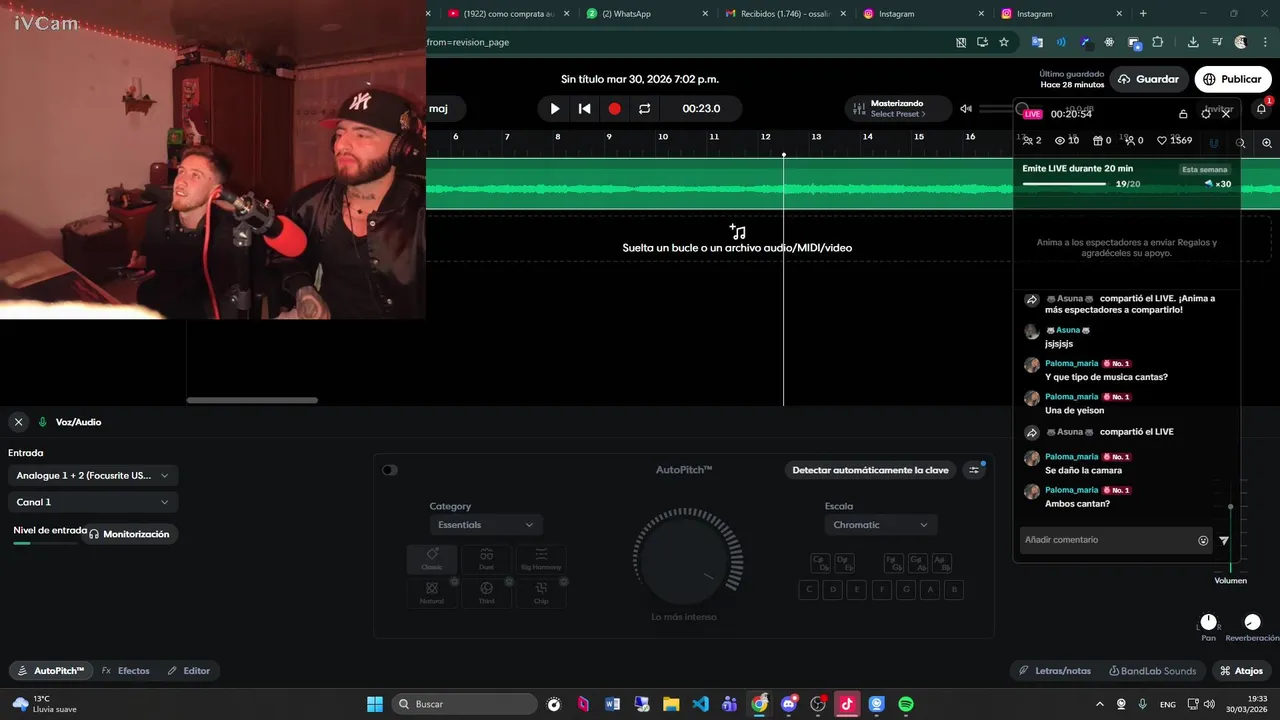1280x720 pixels.
Task: View LIVE viewers count icon
Action: (1060, 141)
